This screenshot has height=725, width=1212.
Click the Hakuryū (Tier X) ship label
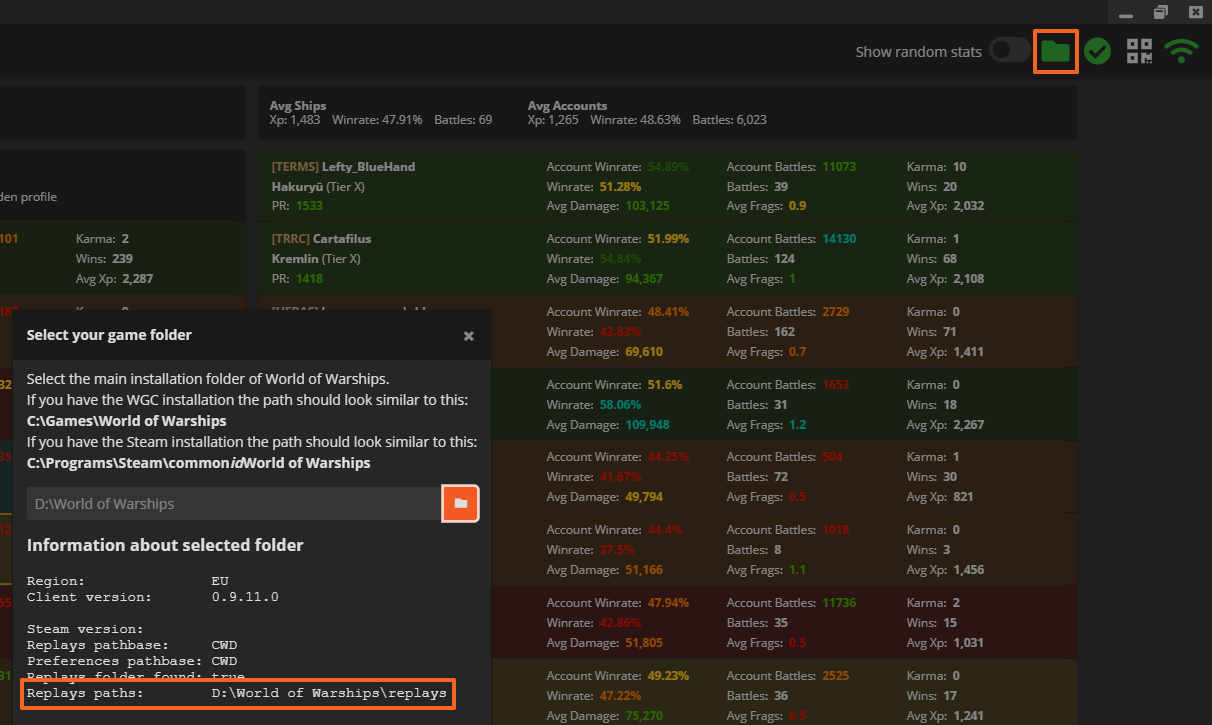tap(318, 186)
